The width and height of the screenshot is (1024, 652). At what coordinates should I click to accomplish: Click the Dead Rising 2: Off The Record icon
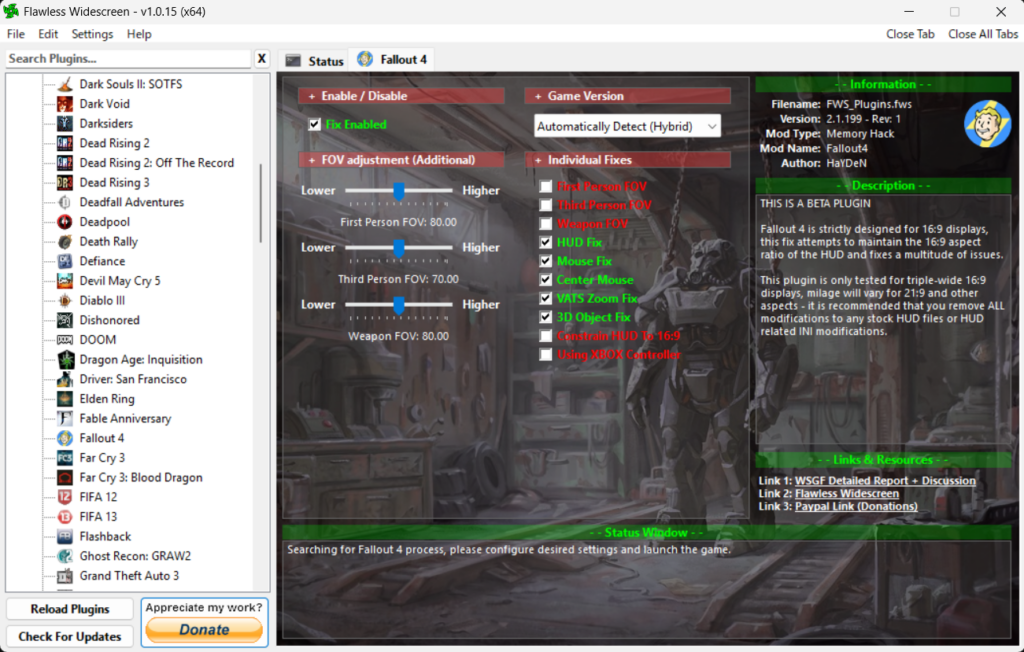pos(65,163)
